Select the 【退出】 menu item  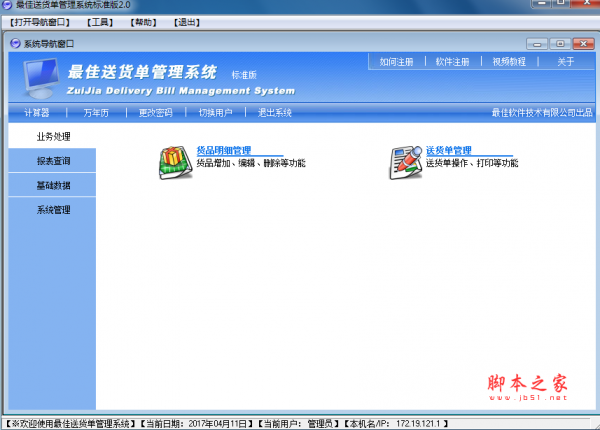click(x=187, y=22)
